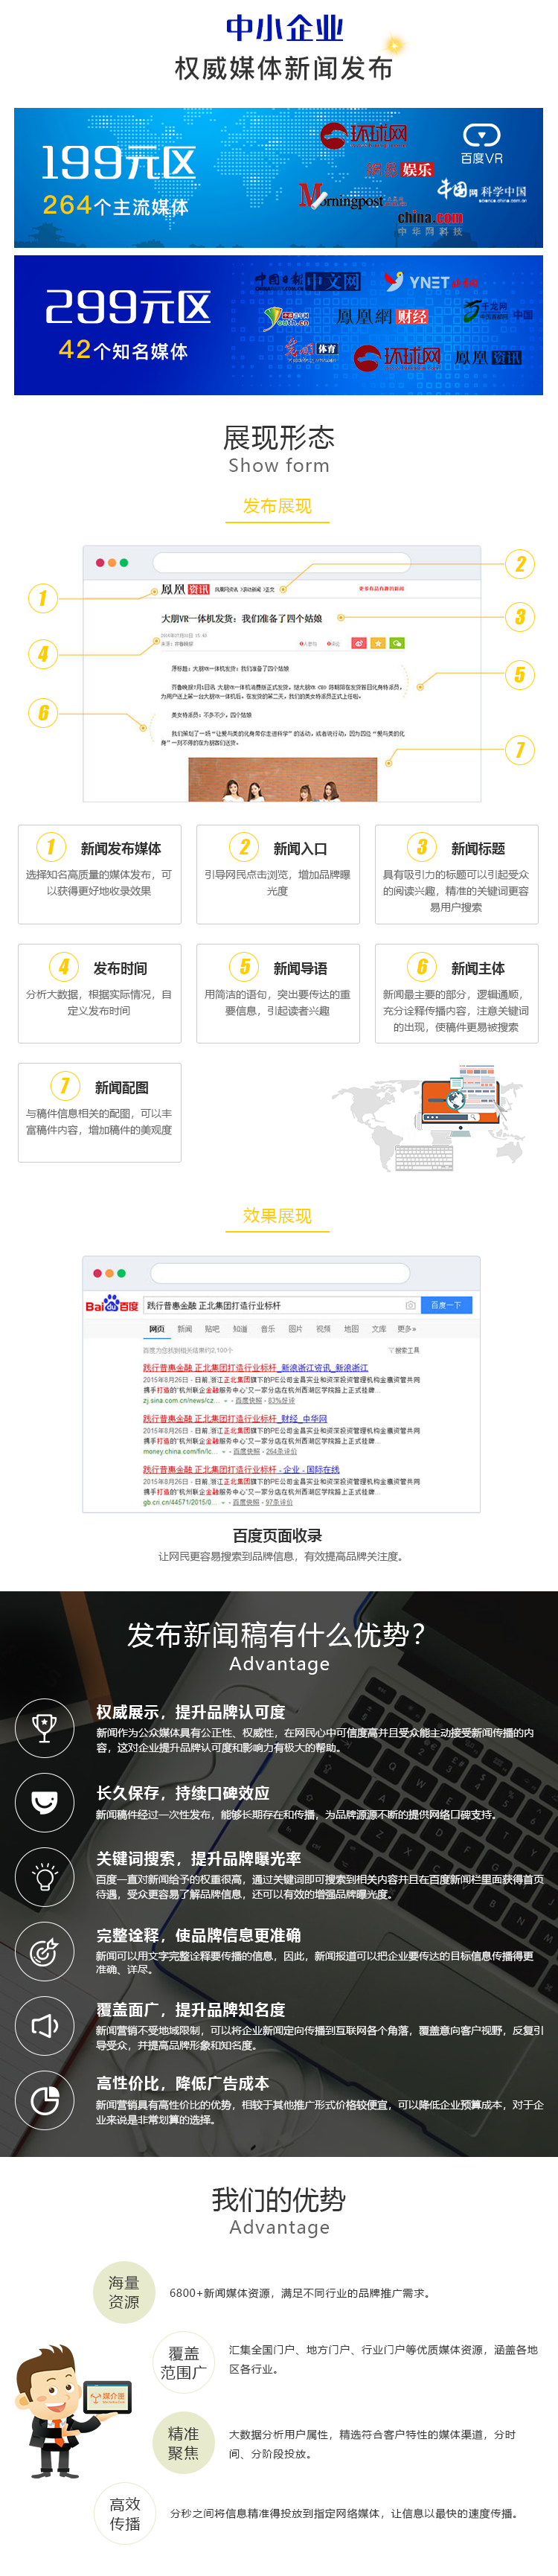Click the lightbulb icon beside 关键词搜索
The width and height of the screenshot is (558, 2576).
[x=44, y=1877]
